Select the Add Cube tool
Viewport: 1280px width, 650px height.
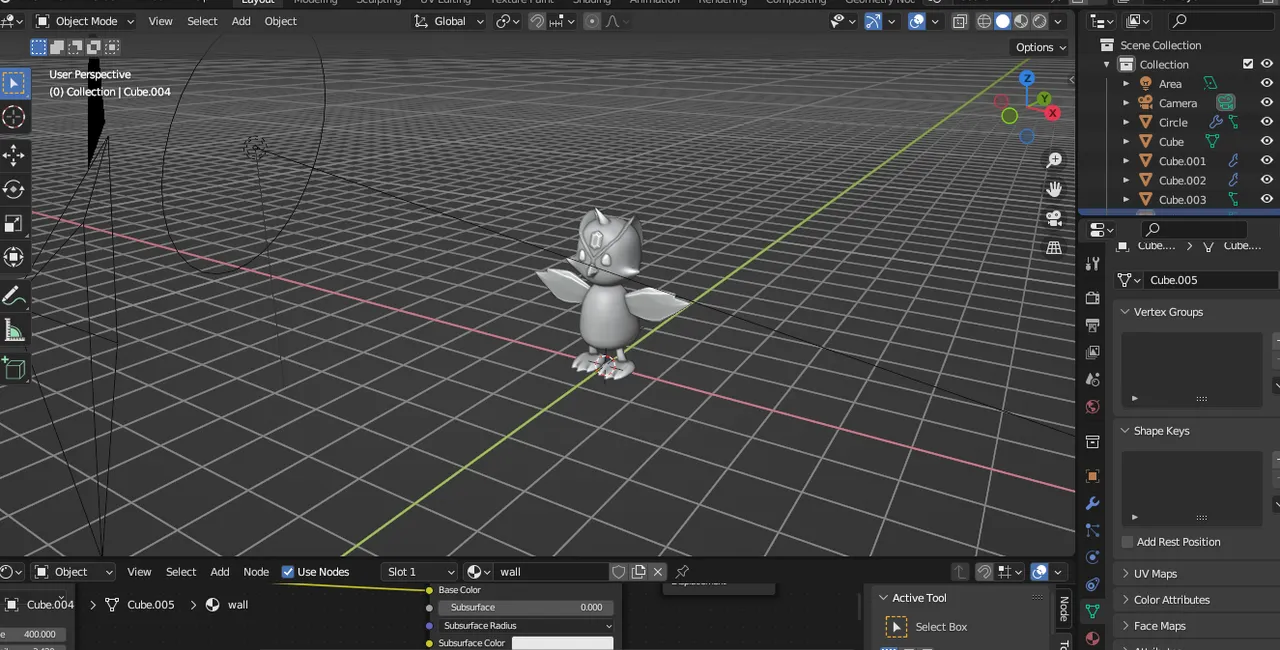pos(14,369)
